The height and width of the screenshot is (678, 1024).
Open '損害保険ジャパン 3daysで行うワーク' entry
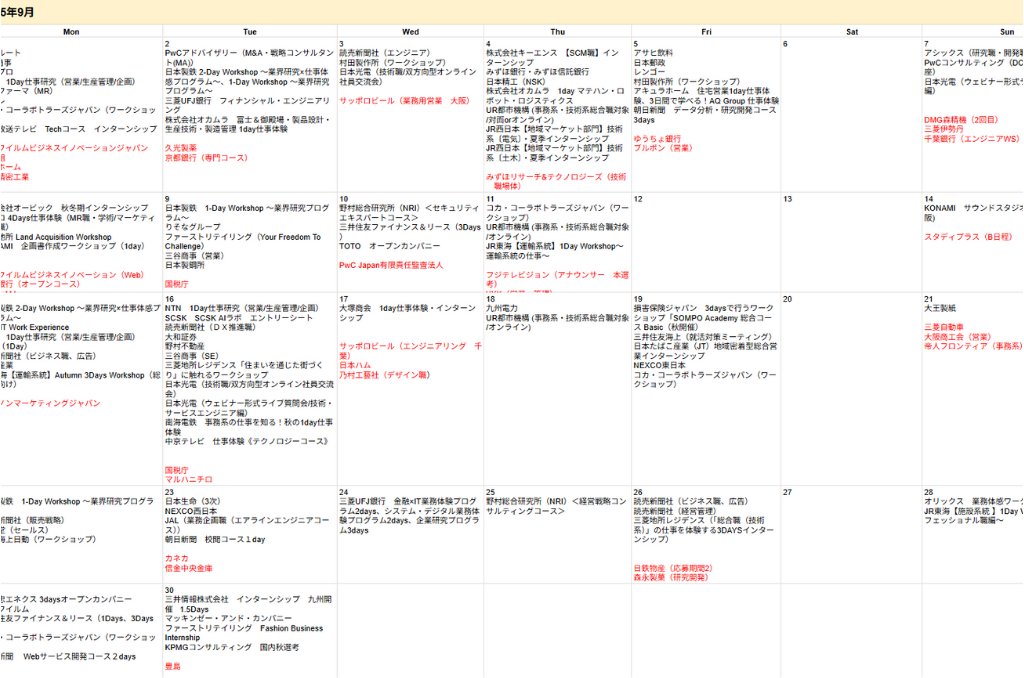[x=703, y=318]
